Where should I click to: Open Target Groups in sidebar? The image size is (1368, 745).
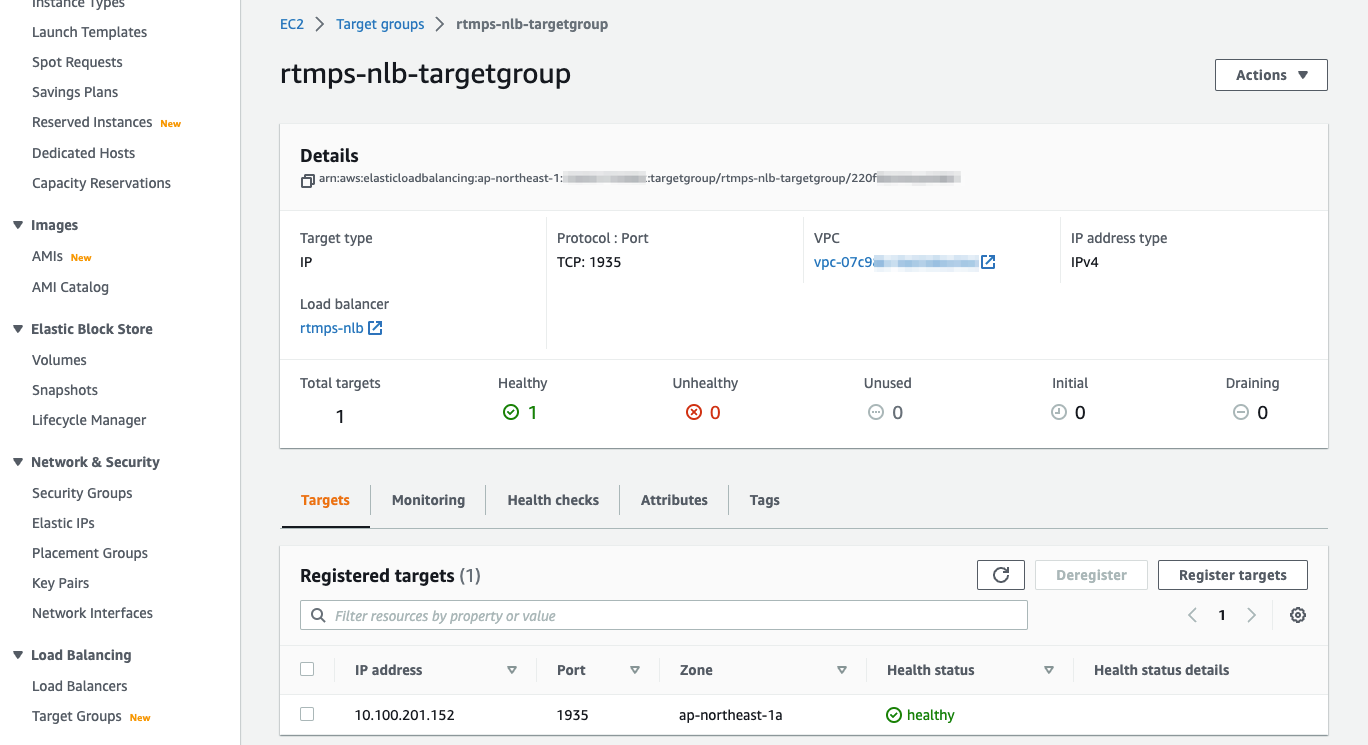click(x=77, y=716)
